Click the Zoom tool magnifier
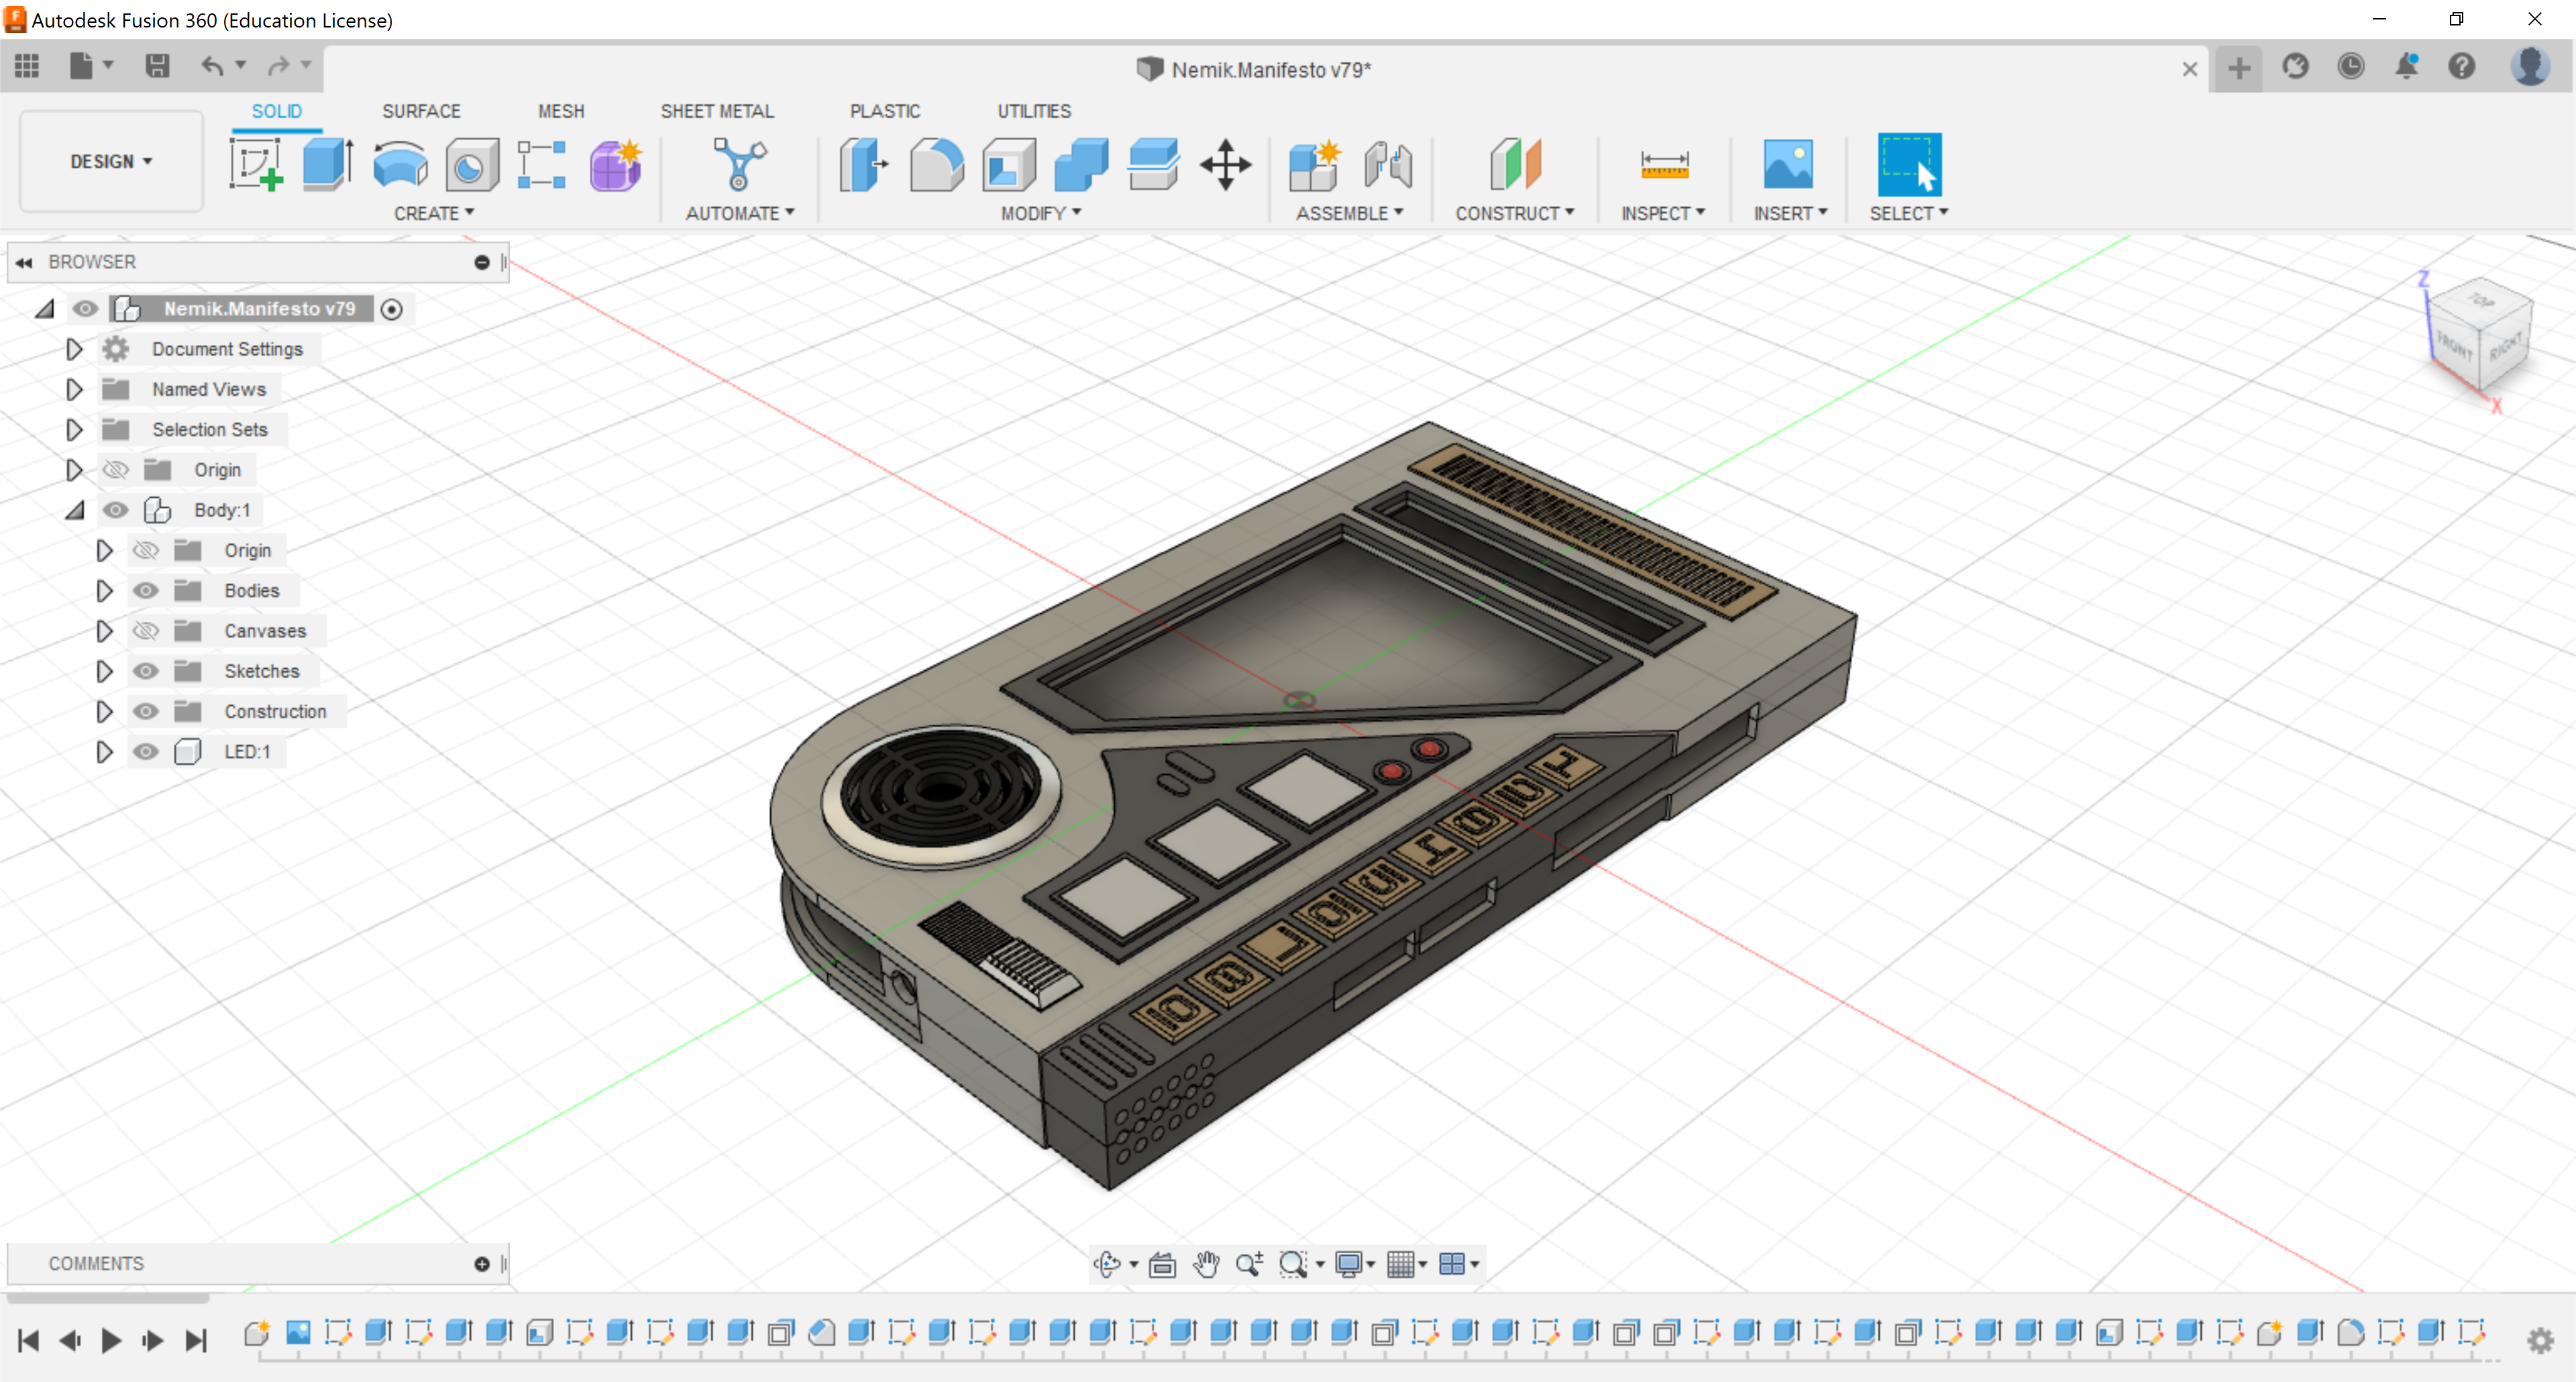Viewport: 2576px width, 1382px height. pos(1249,1264)
